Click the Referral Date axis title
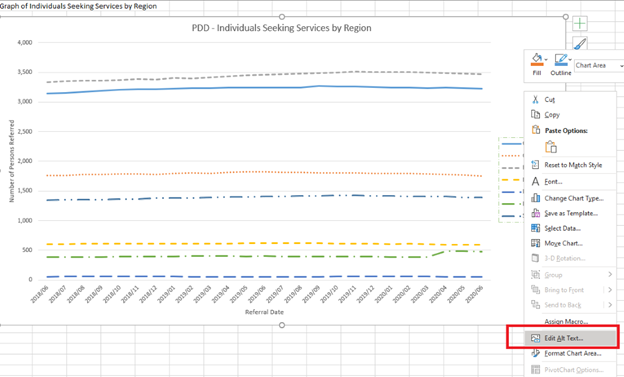The width and height of the screenshot is (624, 377). 264,312
